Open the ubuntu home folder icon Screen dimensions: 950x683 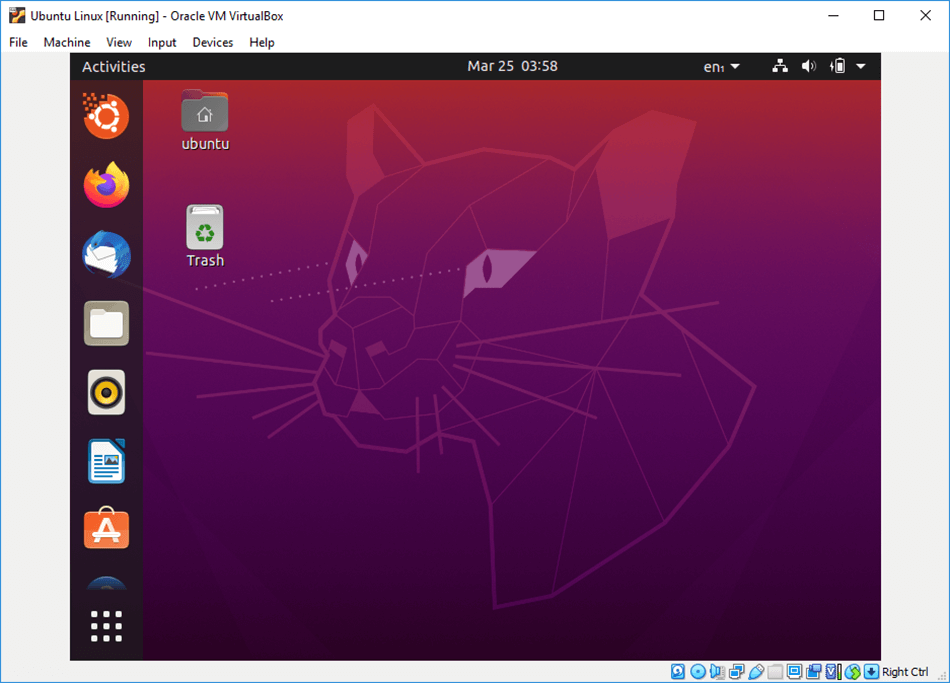tap(205, 120)
